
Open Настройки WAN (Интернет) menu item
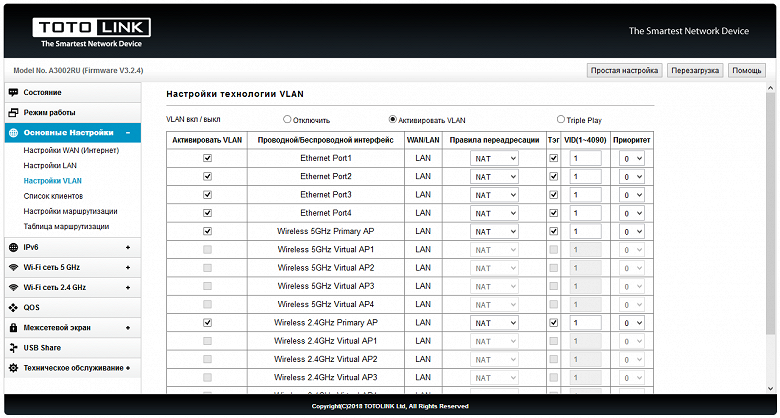point(71,150)
